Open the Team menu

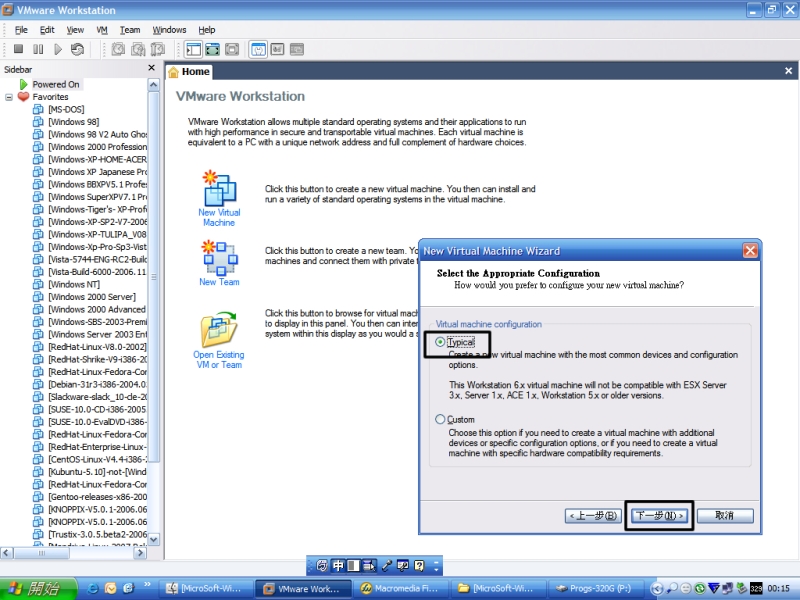click(130, 30)
